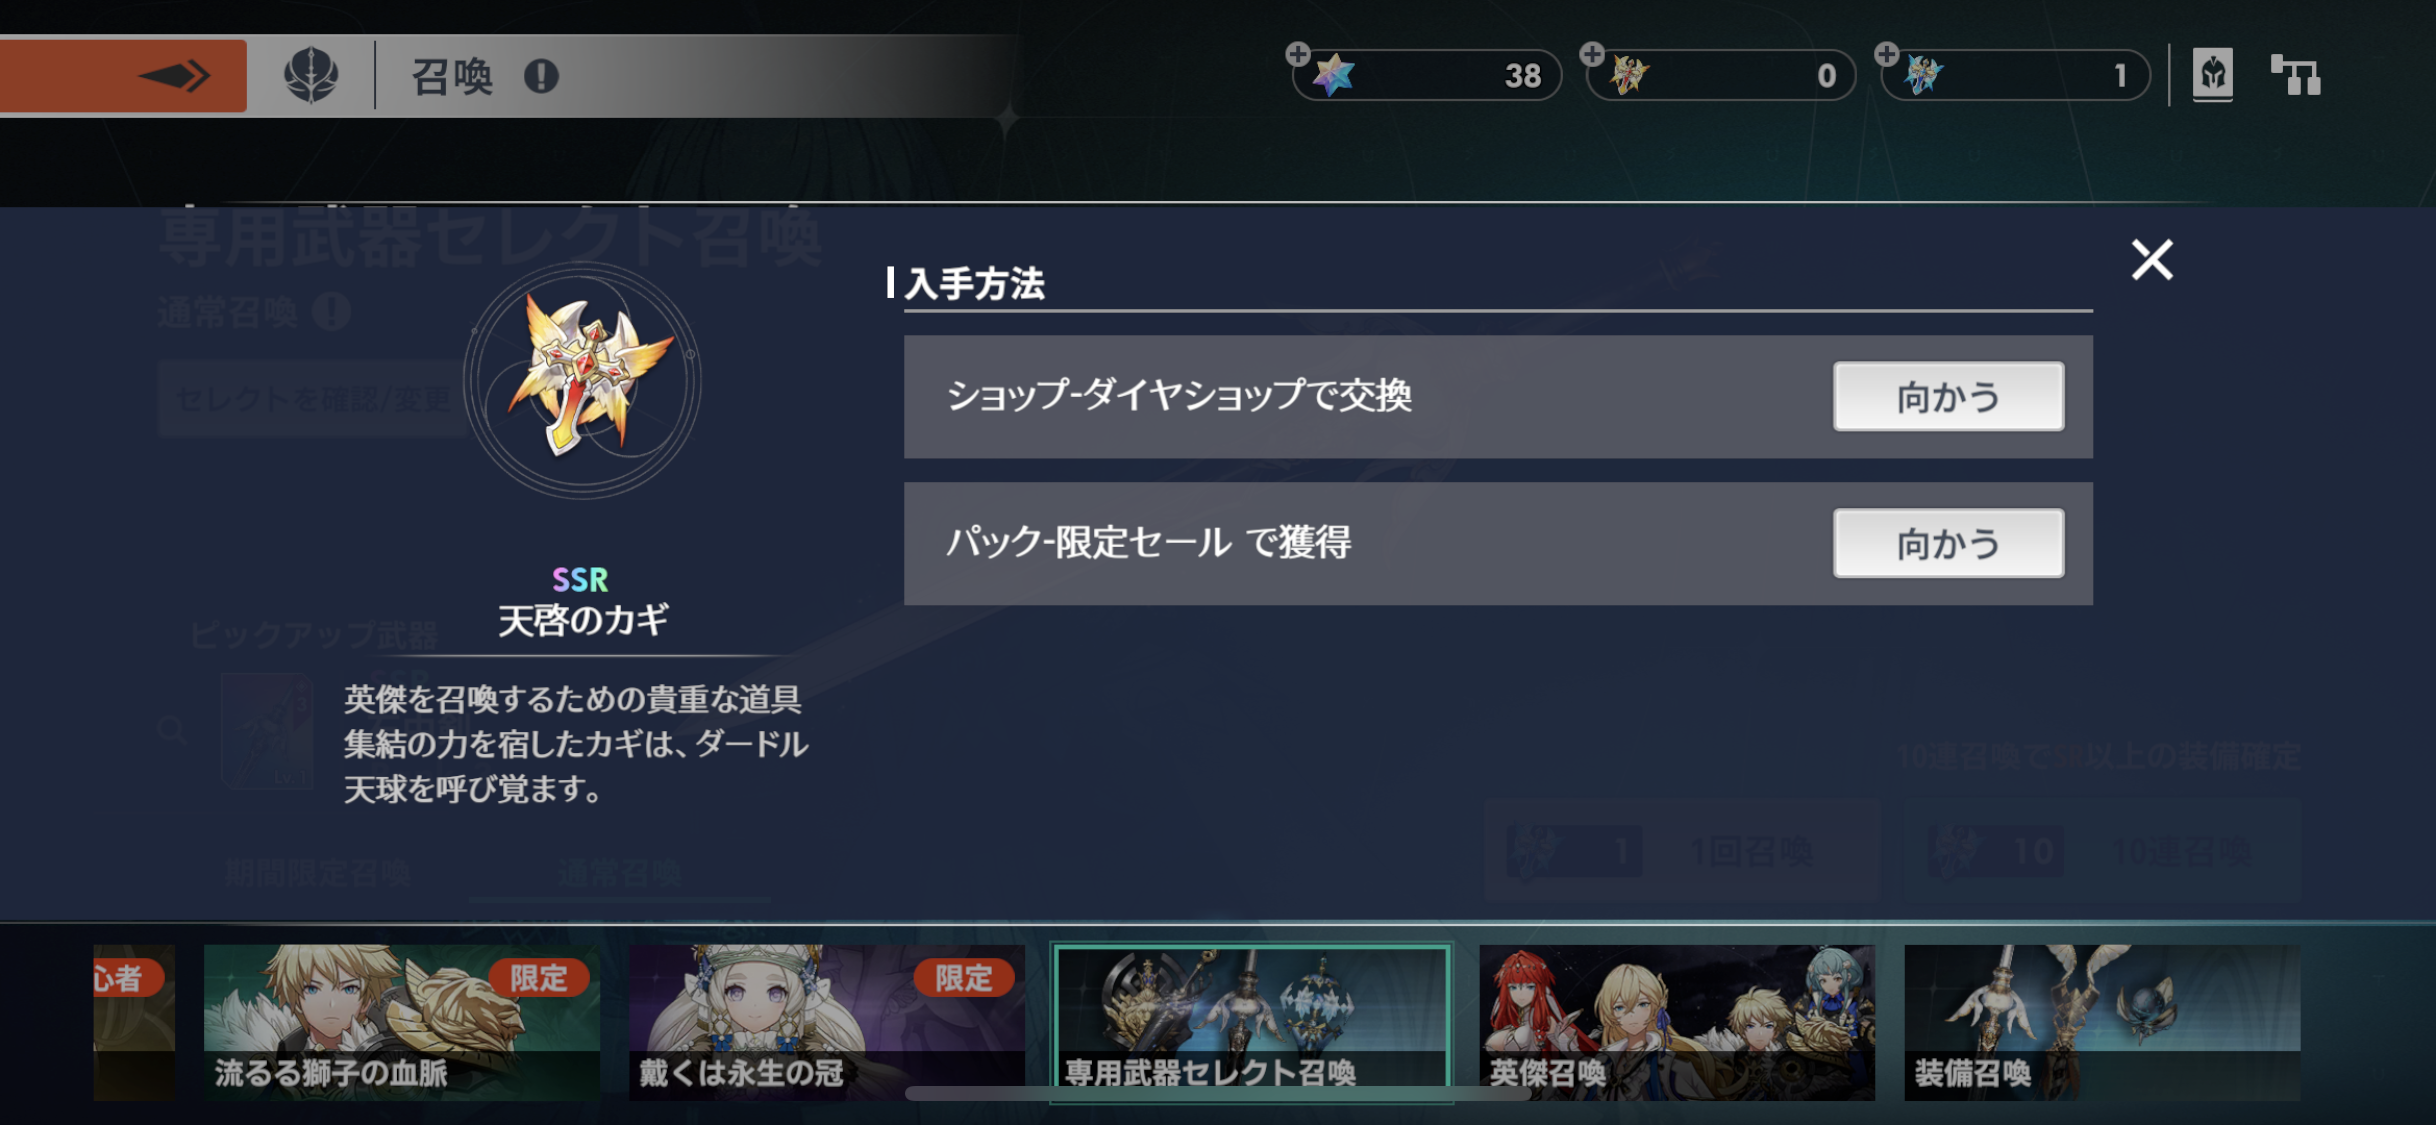Image resolution: width=2436 pixels, height=1125 pixels.
Task: Select 戴くは永生の冠 banner
Action: [x=826, y=1022]
